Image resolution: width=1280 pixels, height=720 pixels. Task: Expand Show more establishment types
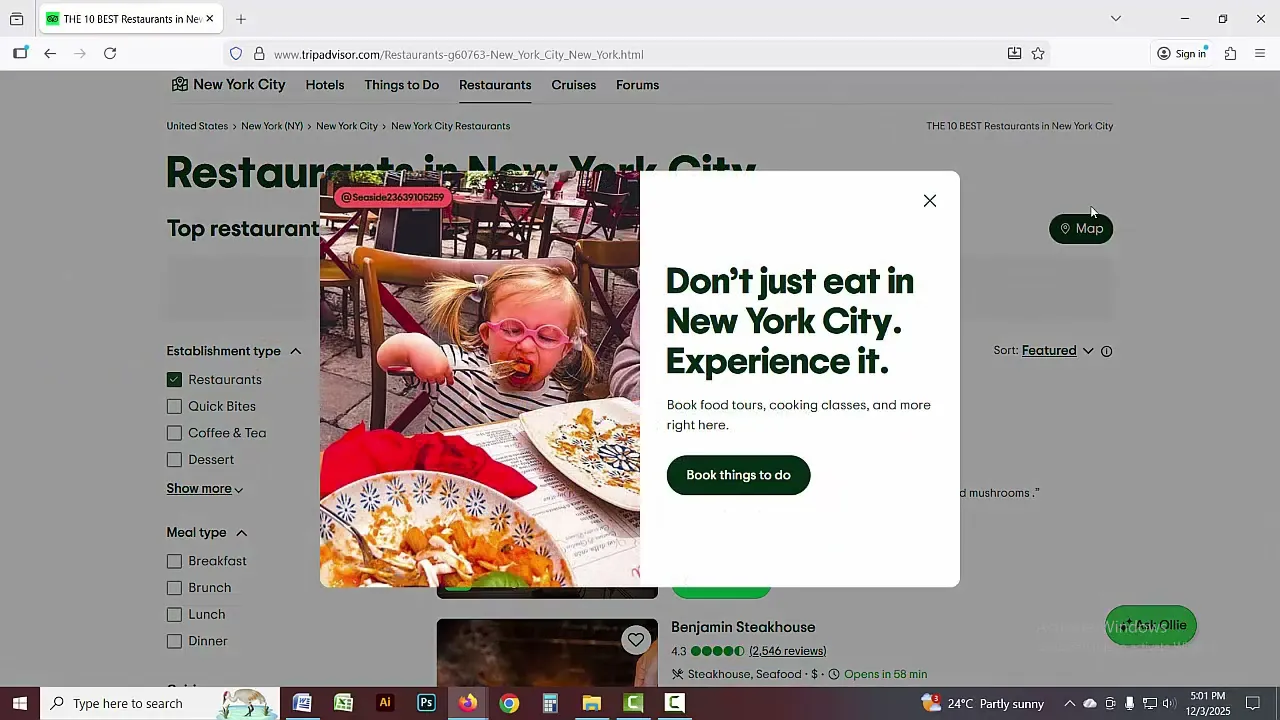pos(204,489)
